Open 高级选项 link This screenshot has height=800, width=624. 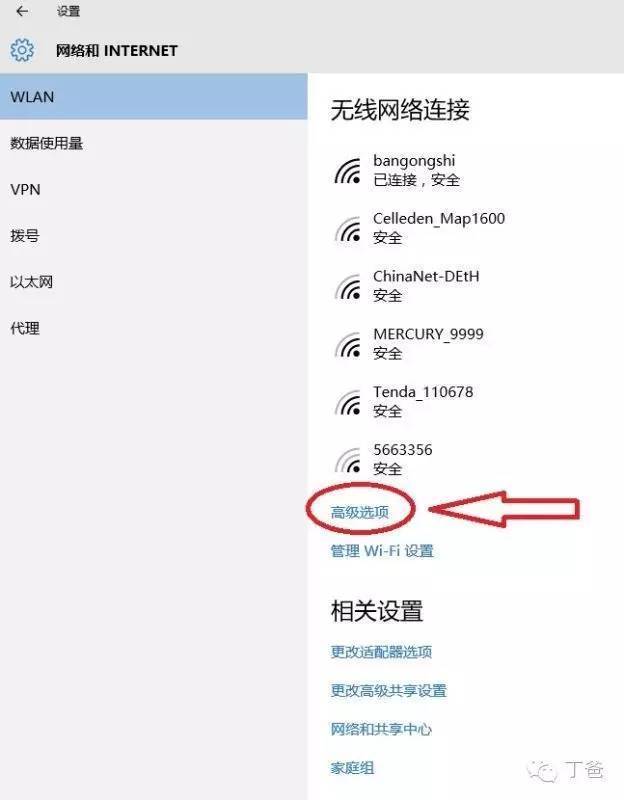pos(360,512)
